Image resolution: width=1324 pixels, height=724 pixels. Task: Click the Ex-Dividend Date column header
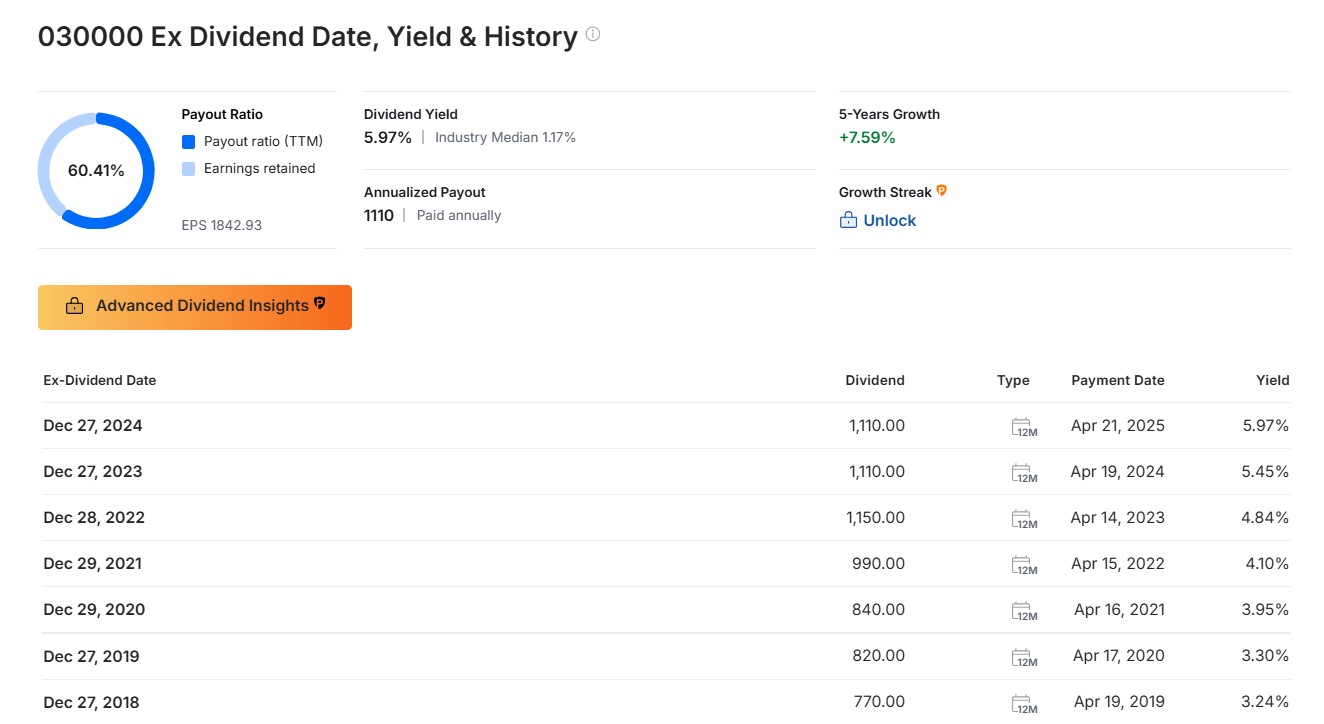click(100, 380)
